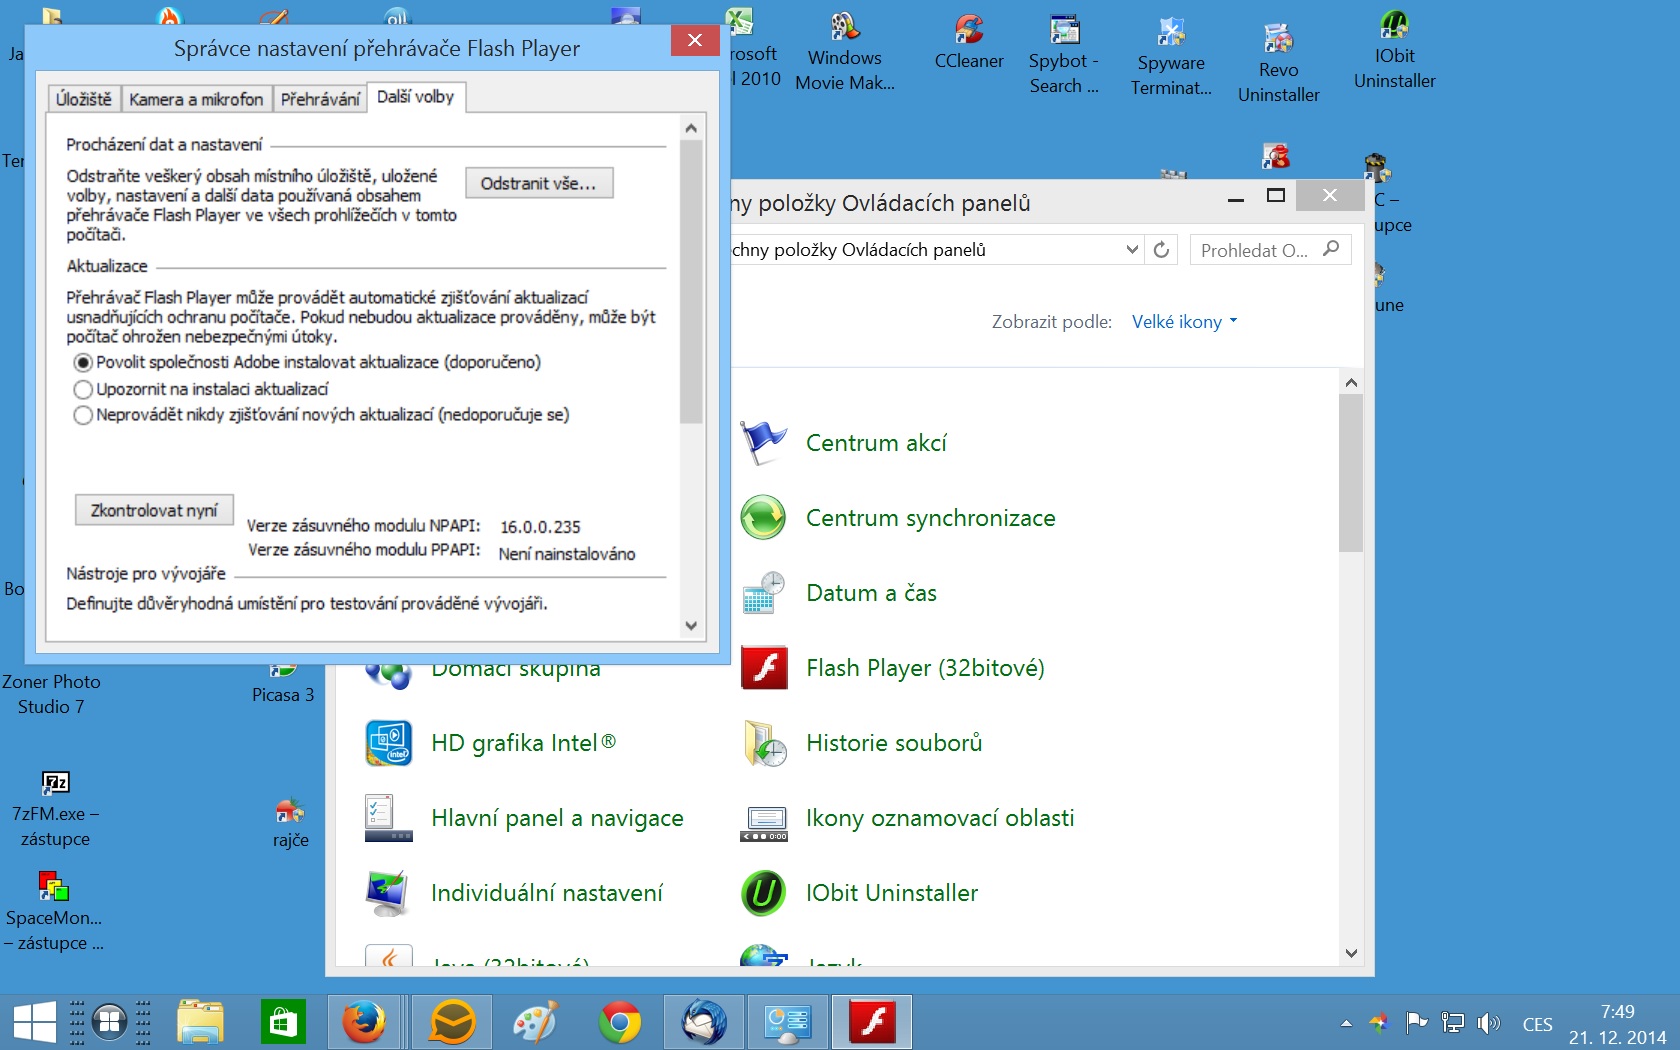
Task: Expand the 'Velké ikony' view dropdown
Action: pos(1184,322)
